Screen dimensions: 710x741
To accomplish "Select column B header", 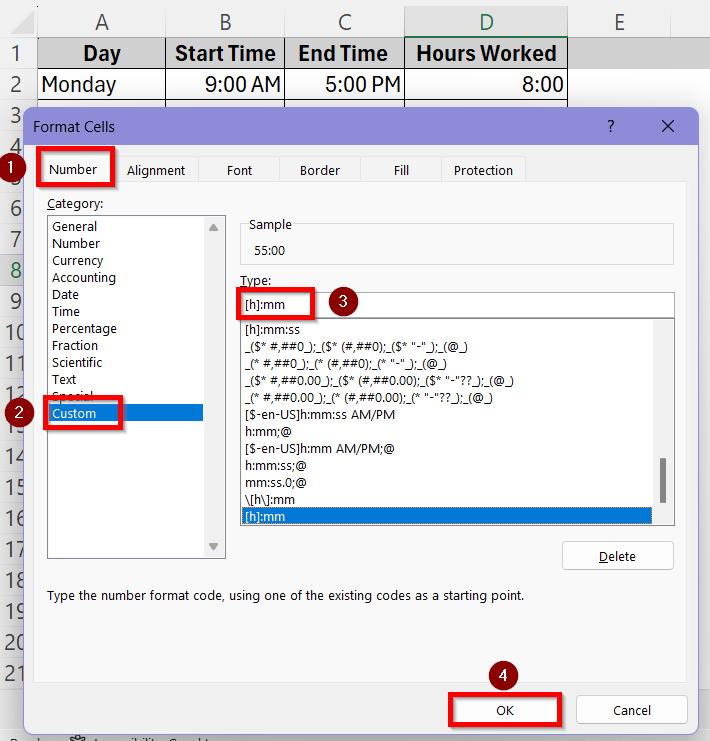I will [225, 22].
